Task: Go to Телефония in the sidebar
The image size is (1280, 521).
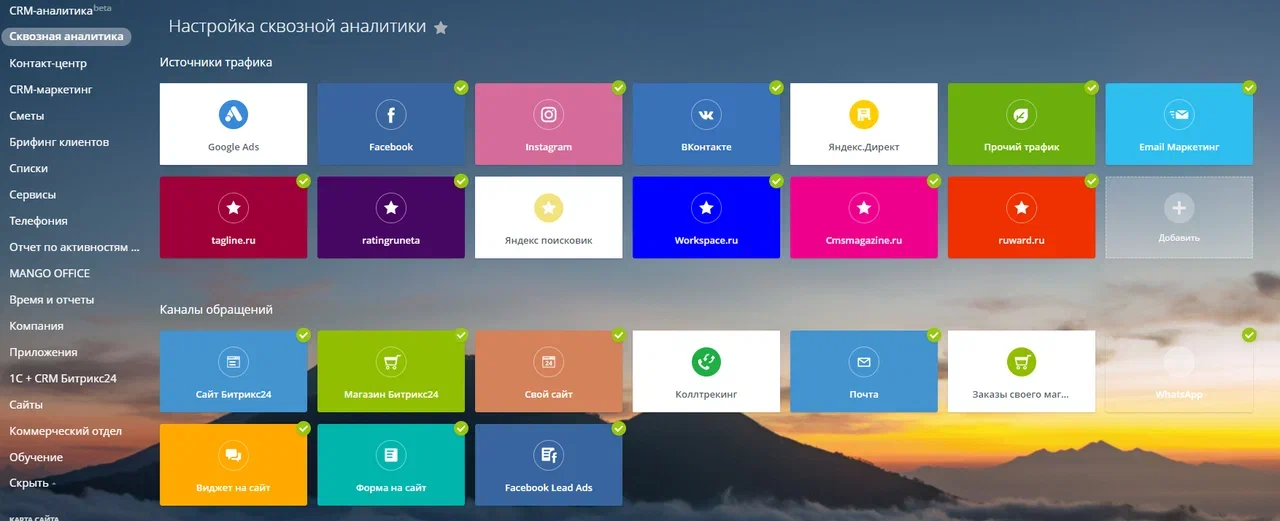Action: (x=39, y=221)
